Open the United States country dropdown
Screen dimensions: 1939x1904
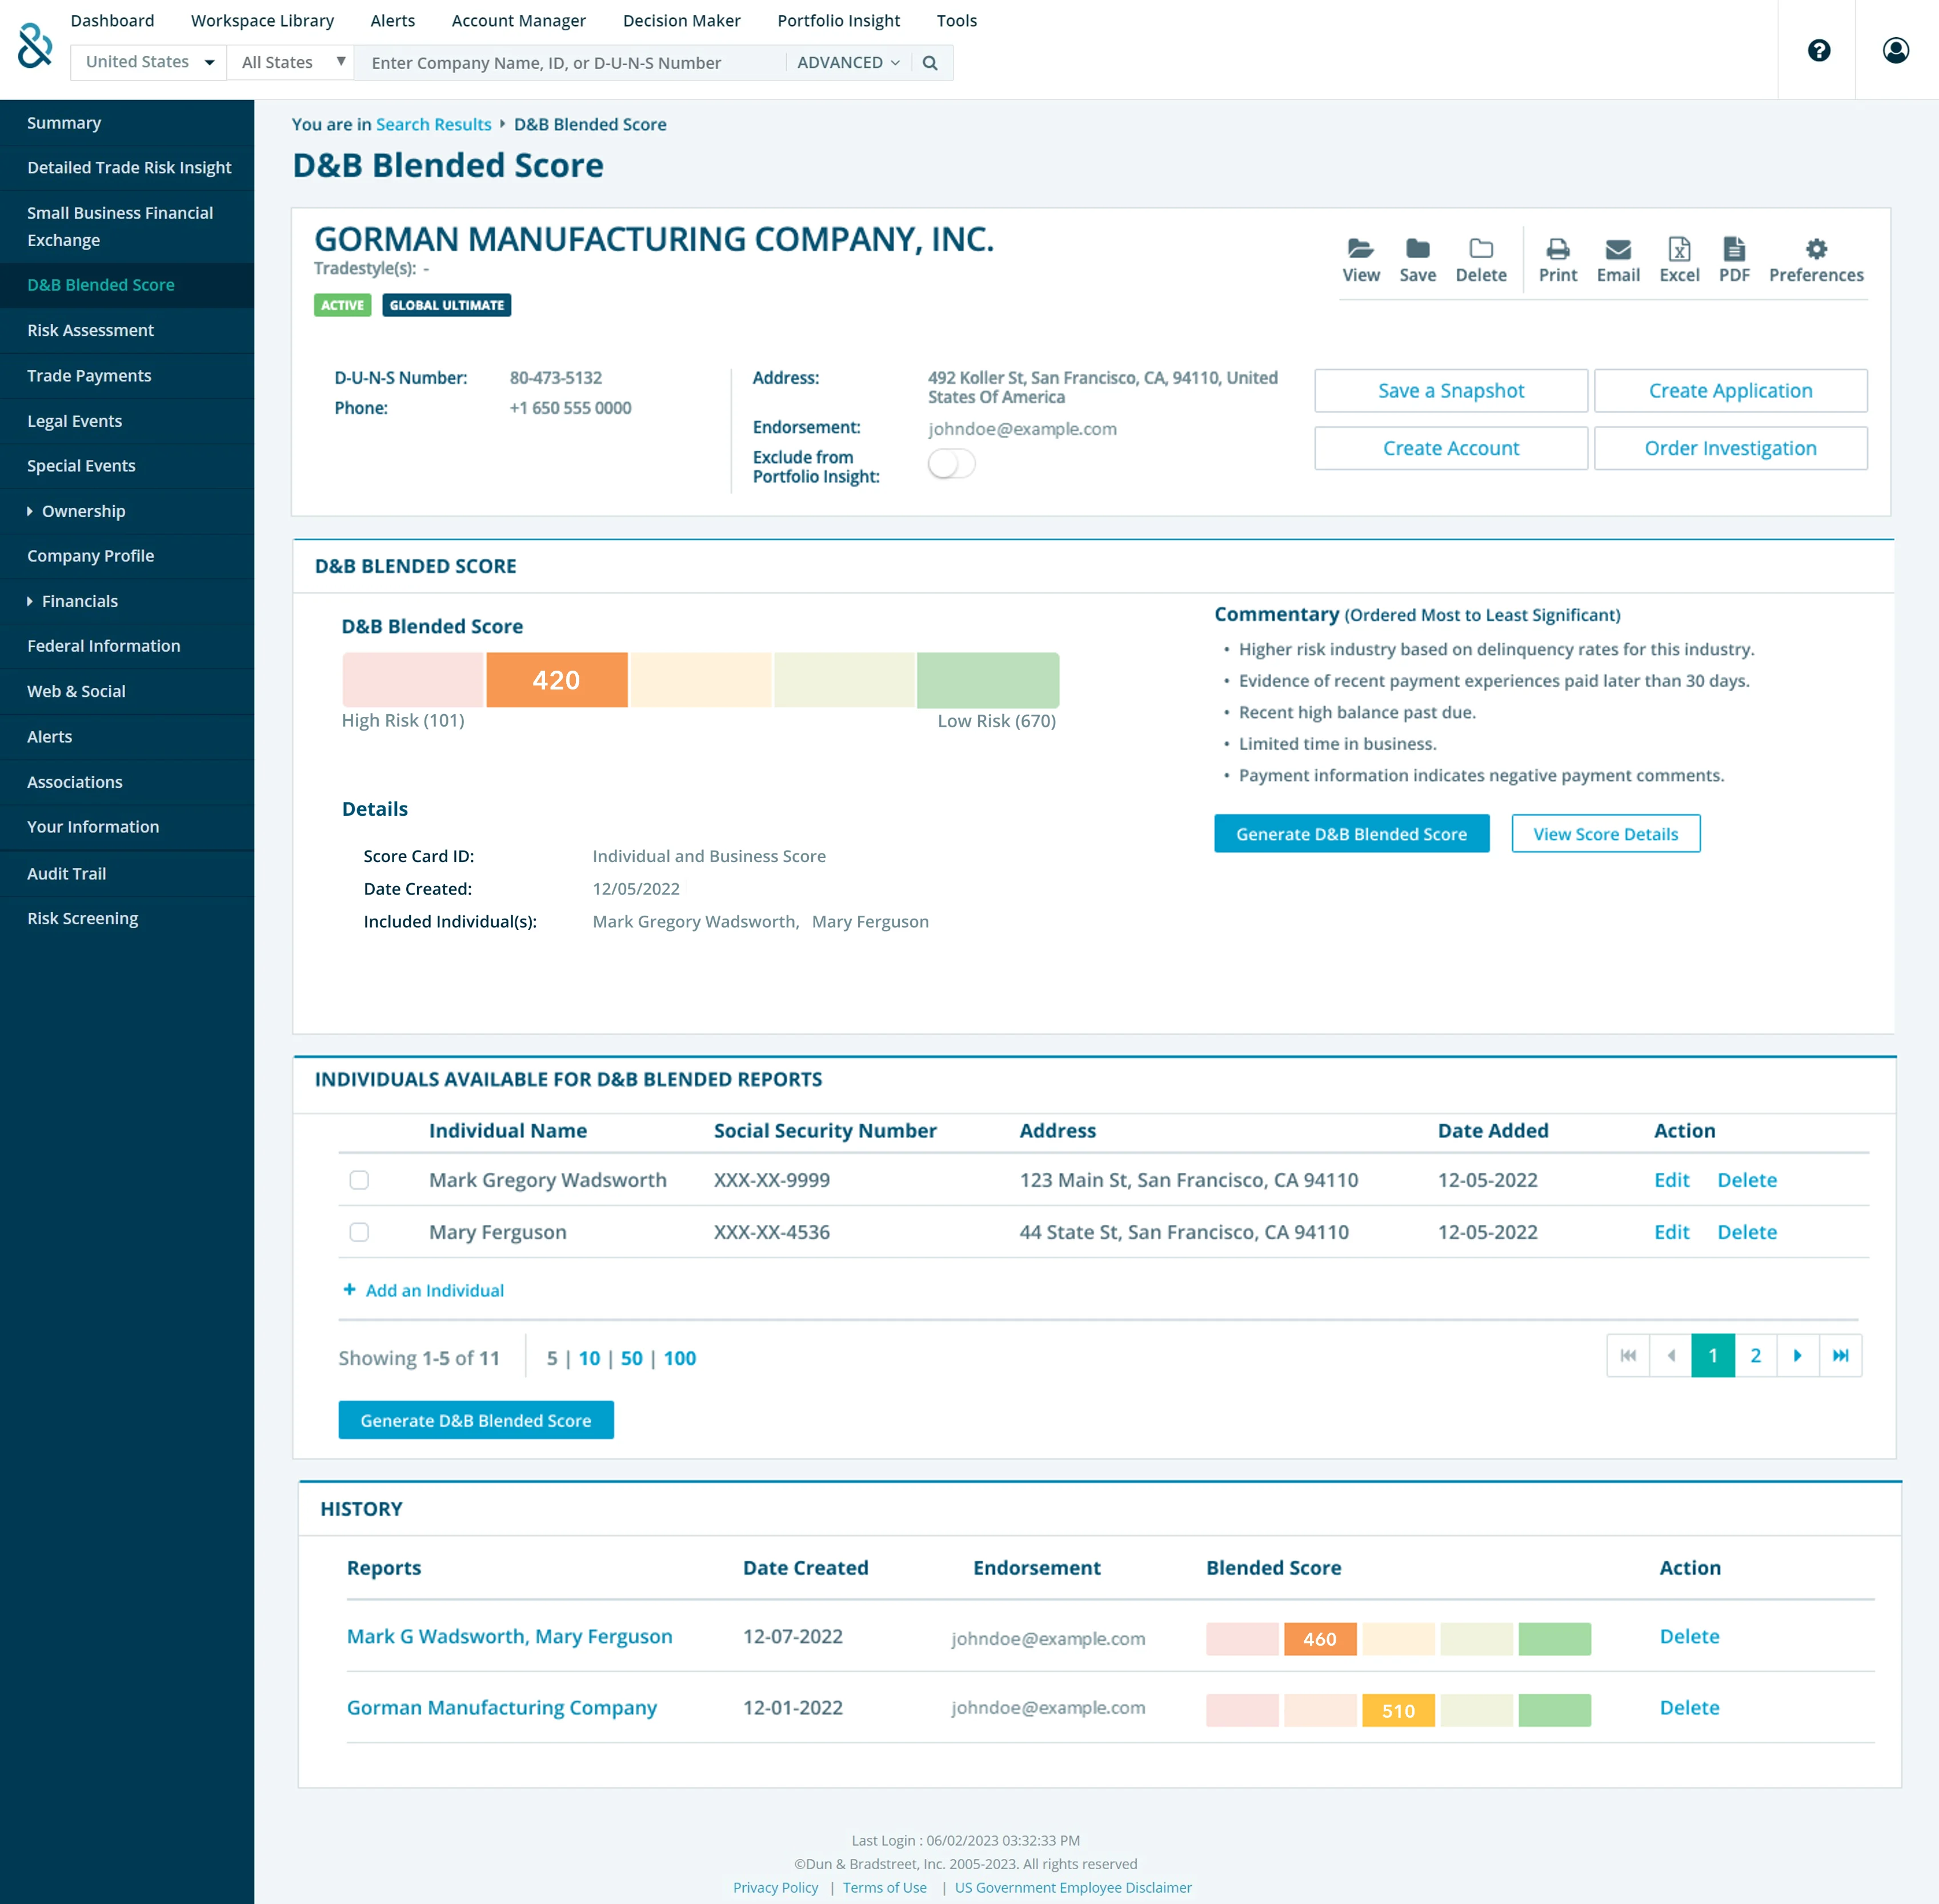[x=149, y=62]
